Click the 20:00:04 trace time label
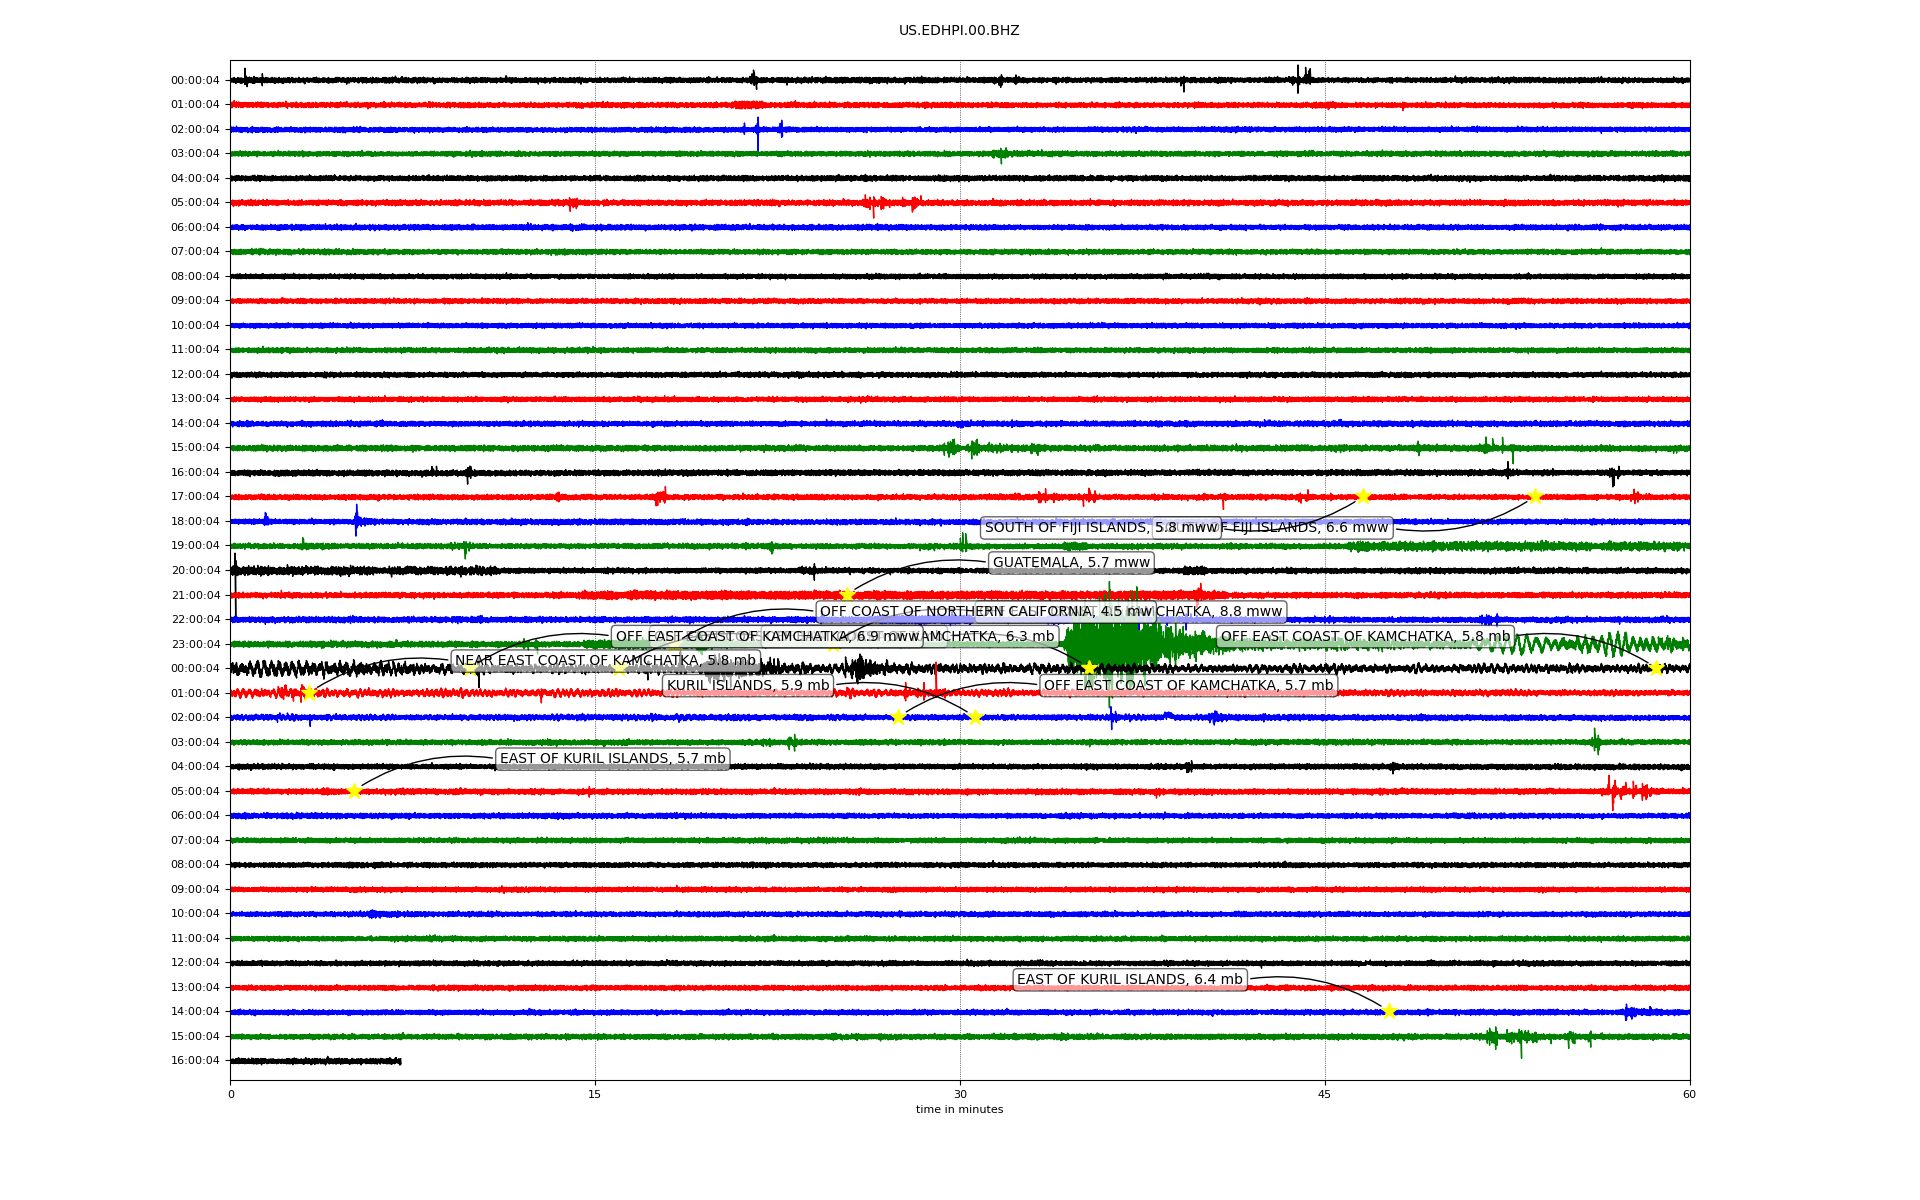Screen dimensions: 1920x1200 195,571
